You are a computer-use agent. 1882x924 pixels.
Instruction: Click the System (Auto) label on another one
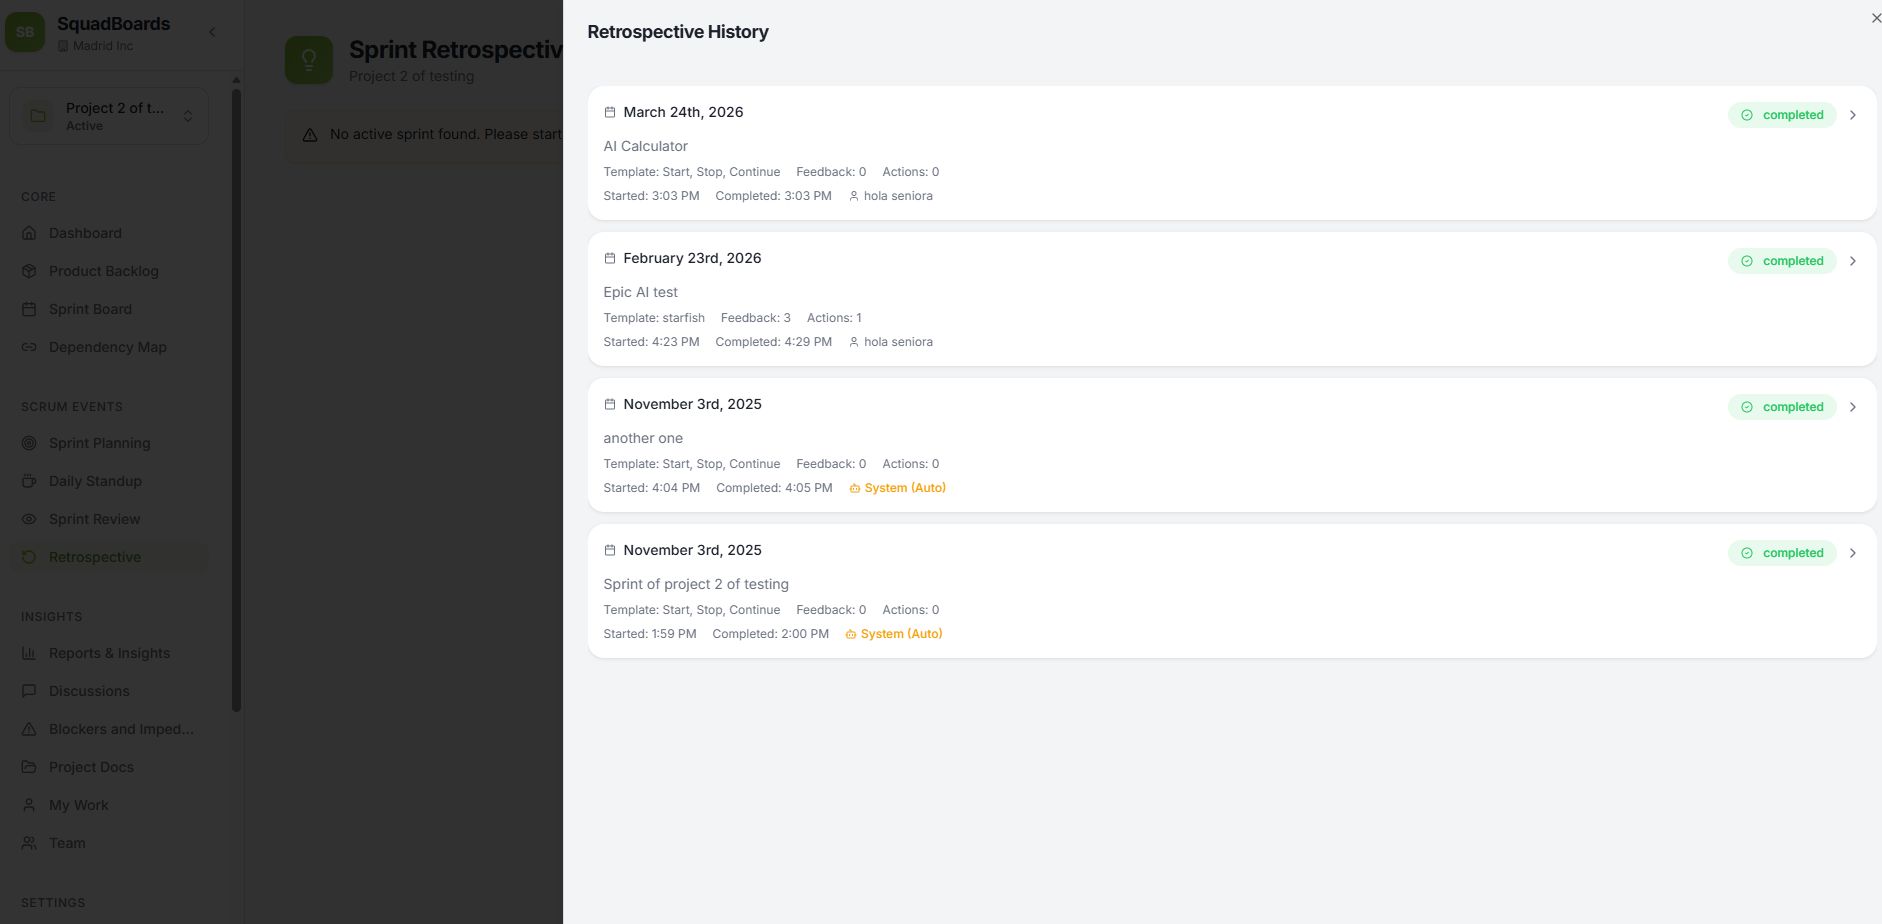[x=896, y=487]
